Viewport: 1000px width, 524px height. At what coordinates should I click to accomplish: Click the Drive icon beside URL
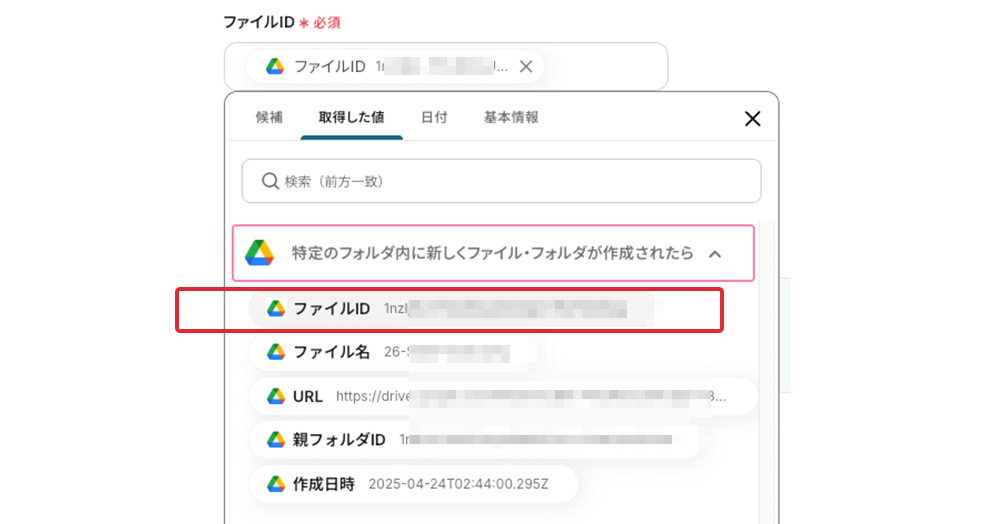pyautogui.click(x=276, y=396)
